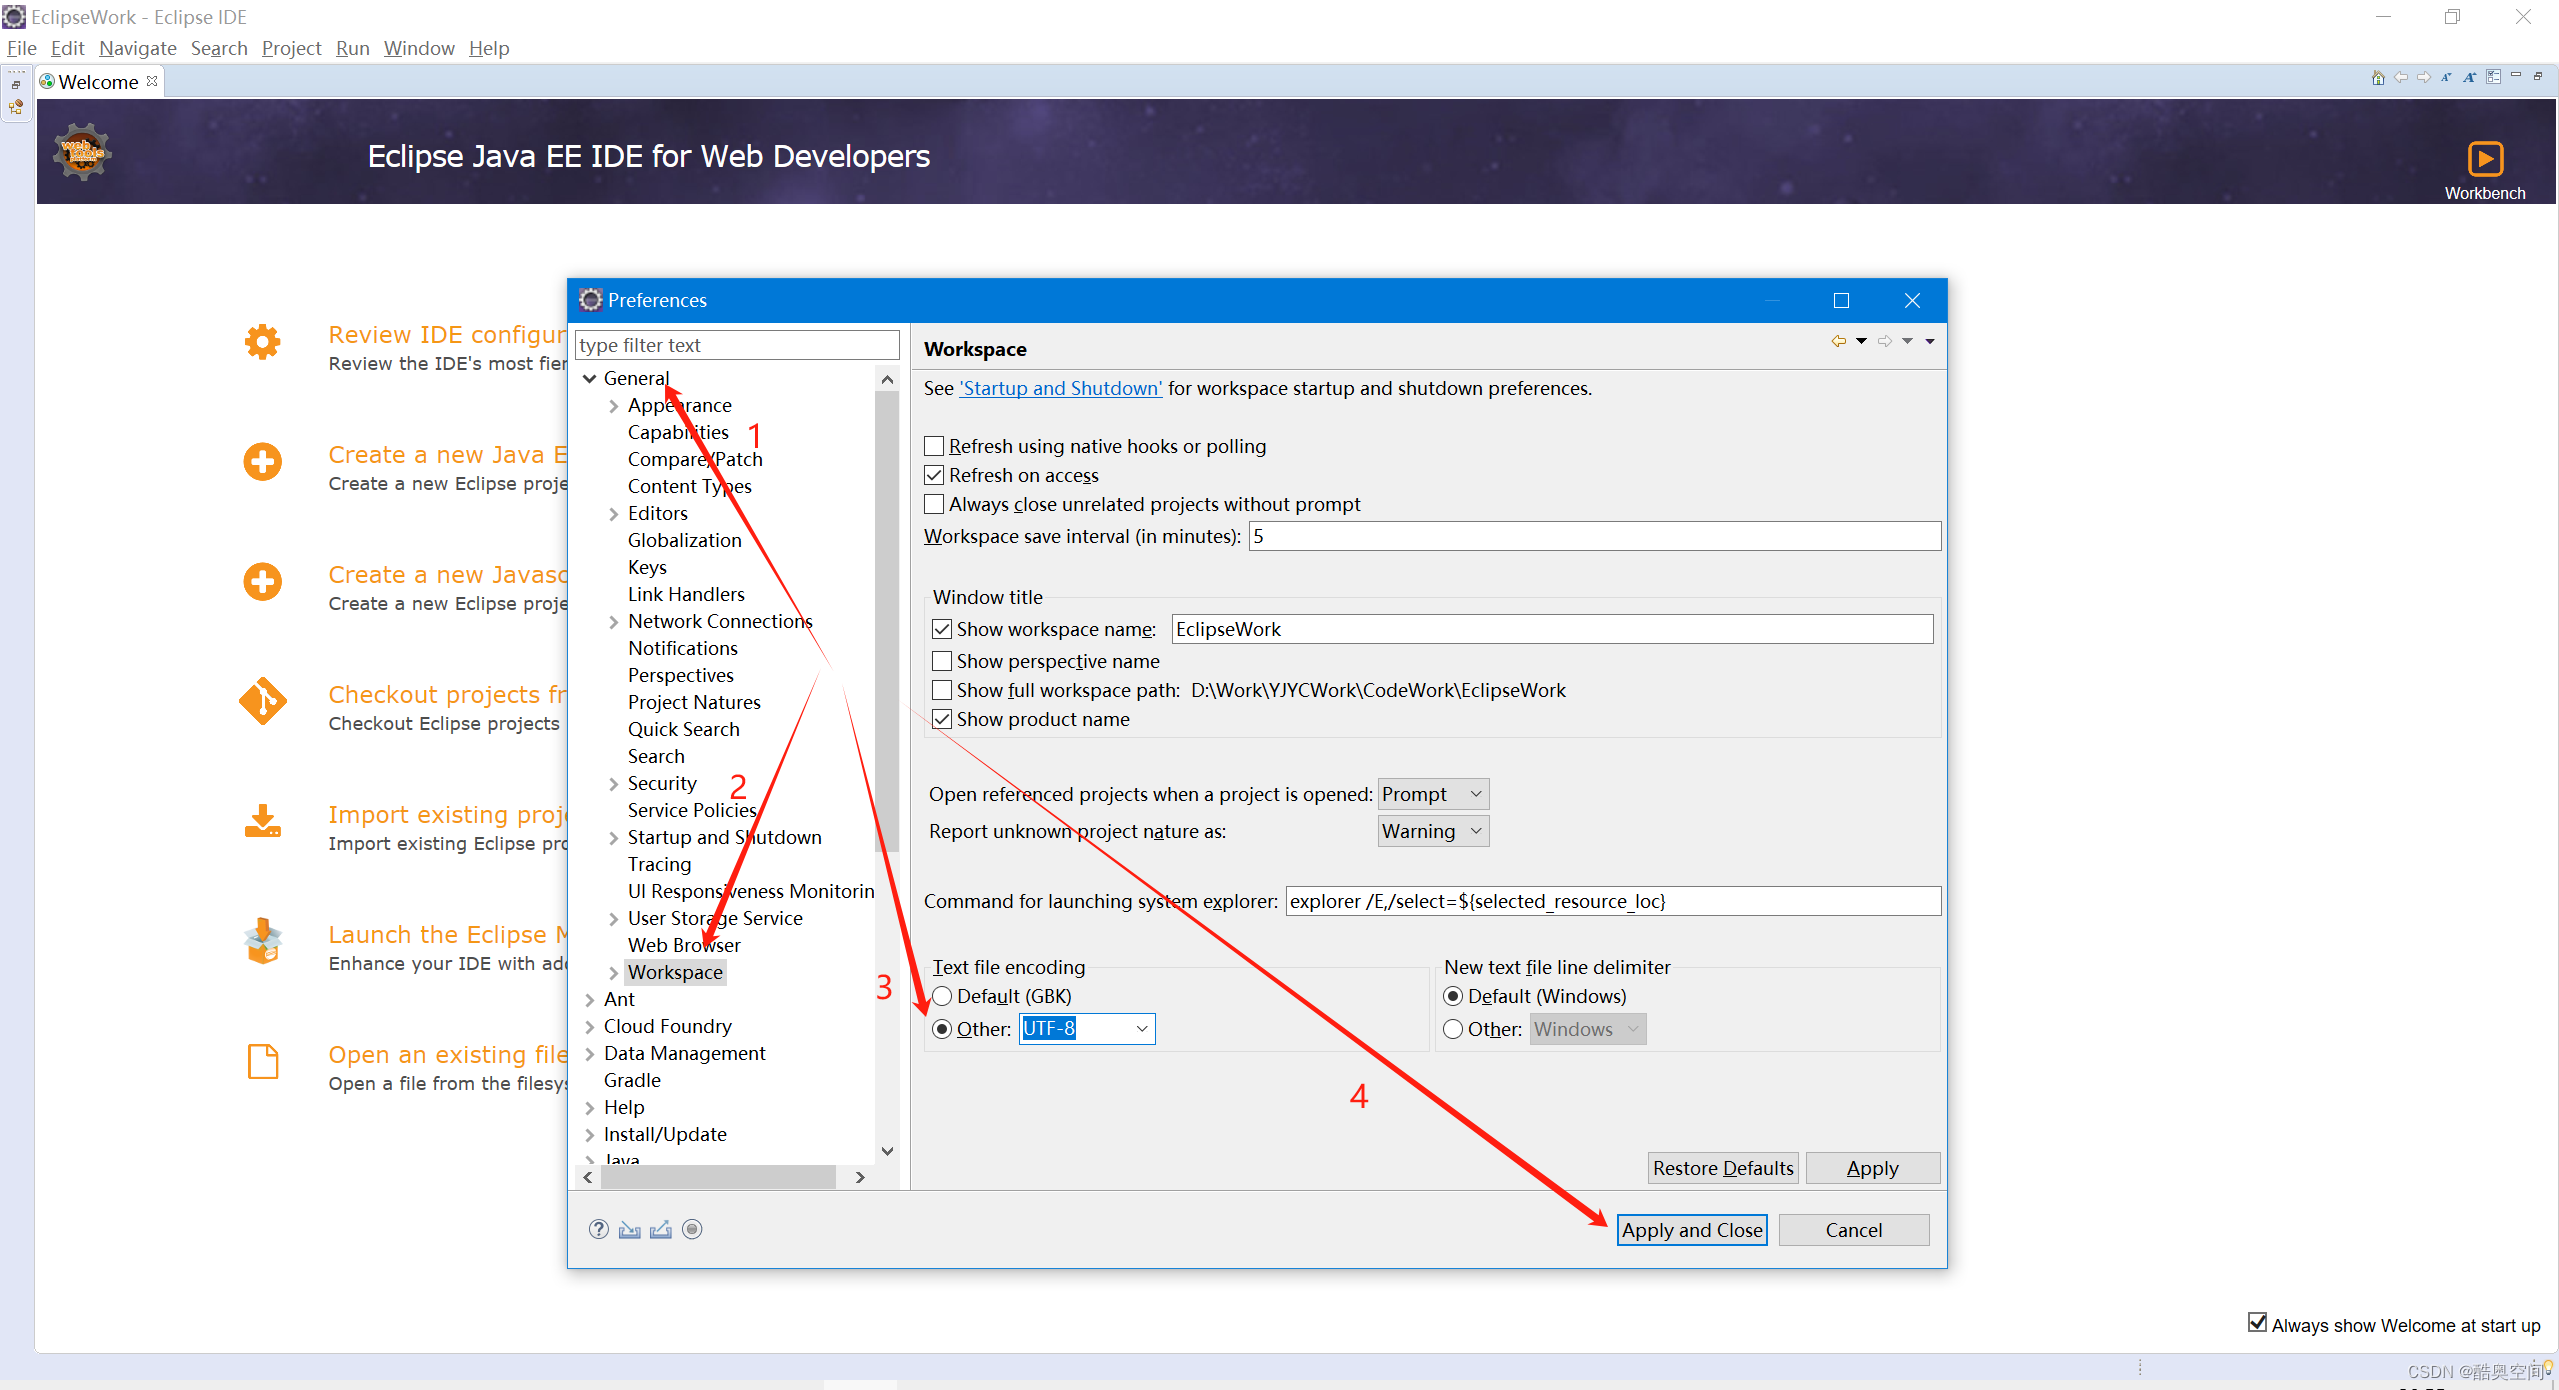The width and height of the screenshot is (2559, 1390).
Task: Click the Welcome page Home icon
Action: (x=2378, y=77)
